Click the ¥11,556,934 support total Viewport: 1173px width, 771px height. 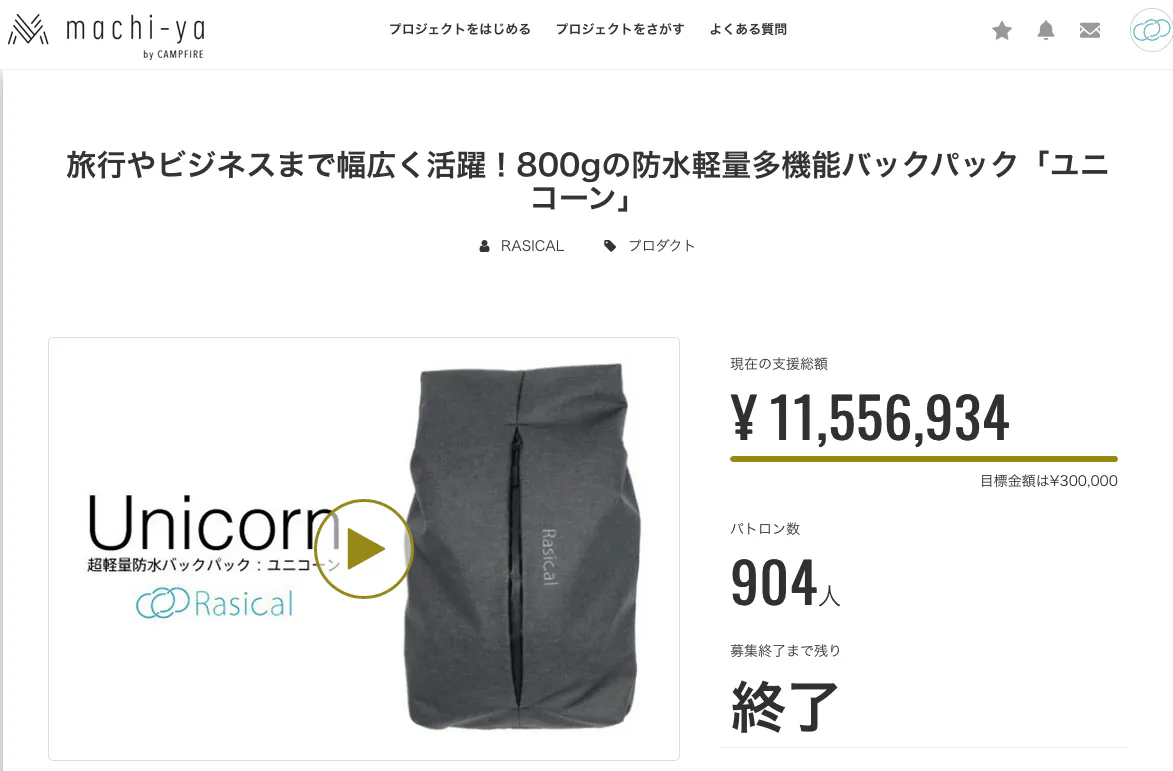[870, 418]
